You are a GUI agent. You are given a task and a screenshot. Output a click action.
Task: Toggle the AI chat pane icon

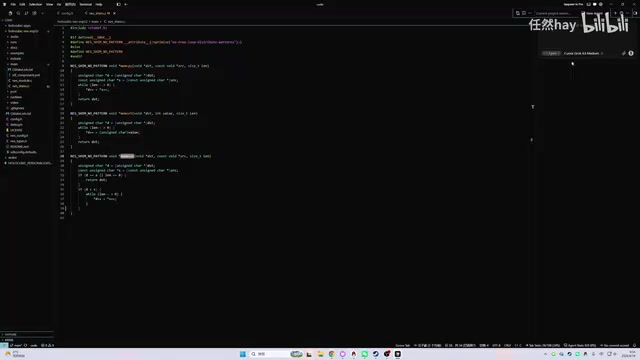(x=595, y=4)
